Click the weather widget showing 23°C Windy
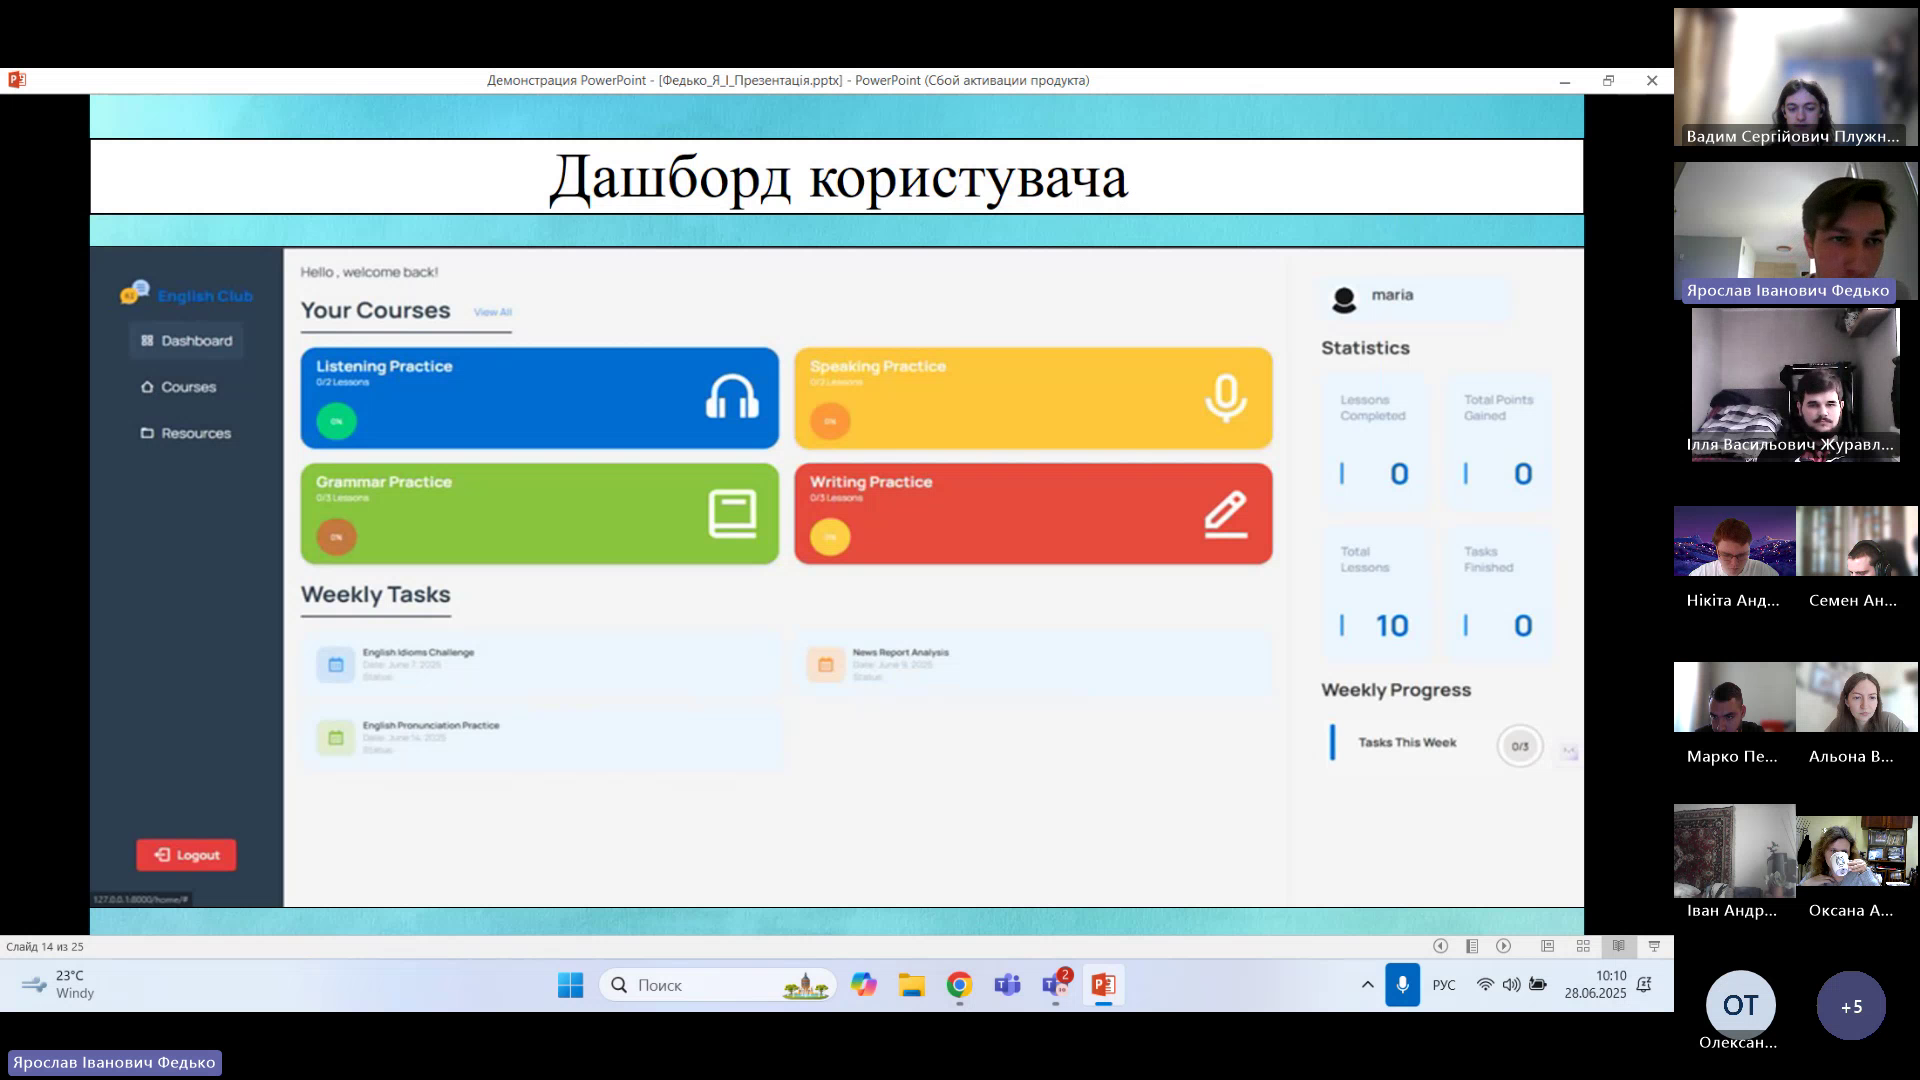This screenshot has height=1080, width=1920. point(60,985)
